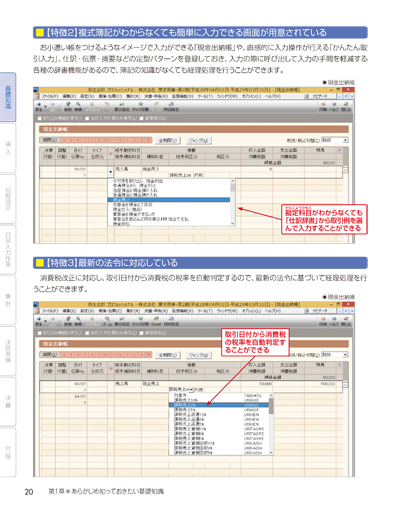This screenshot has width=400, height=510.
Task: Enable 取り込み機能を使う checkbox in upper window
Action: coord(40,118)
